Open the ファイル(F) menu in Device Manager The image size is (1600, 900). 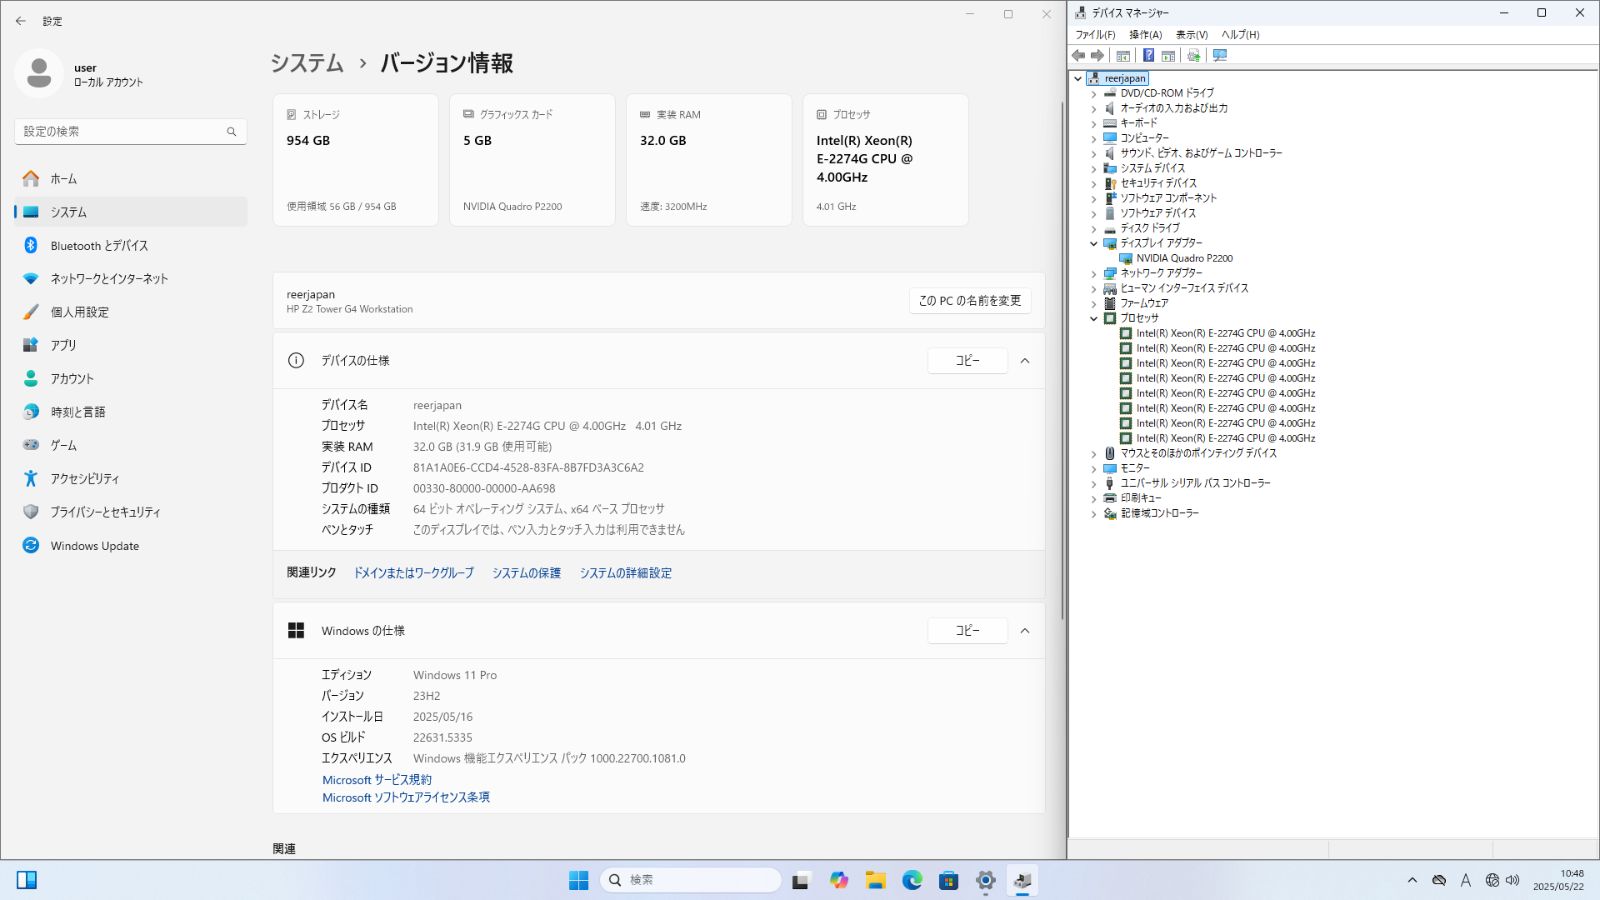(1095, 35)
